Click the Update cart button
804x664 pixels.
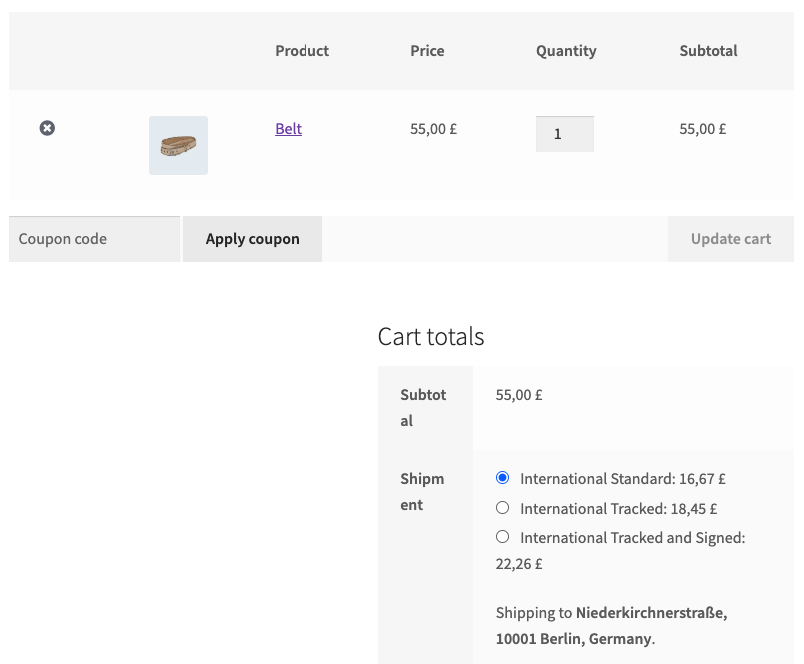click(x=730, y=238)
